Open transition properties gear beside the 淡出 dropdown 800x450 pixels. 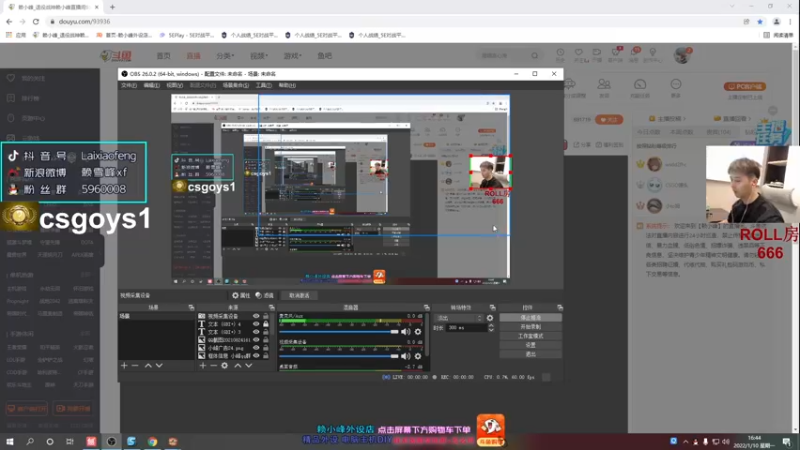490,318
